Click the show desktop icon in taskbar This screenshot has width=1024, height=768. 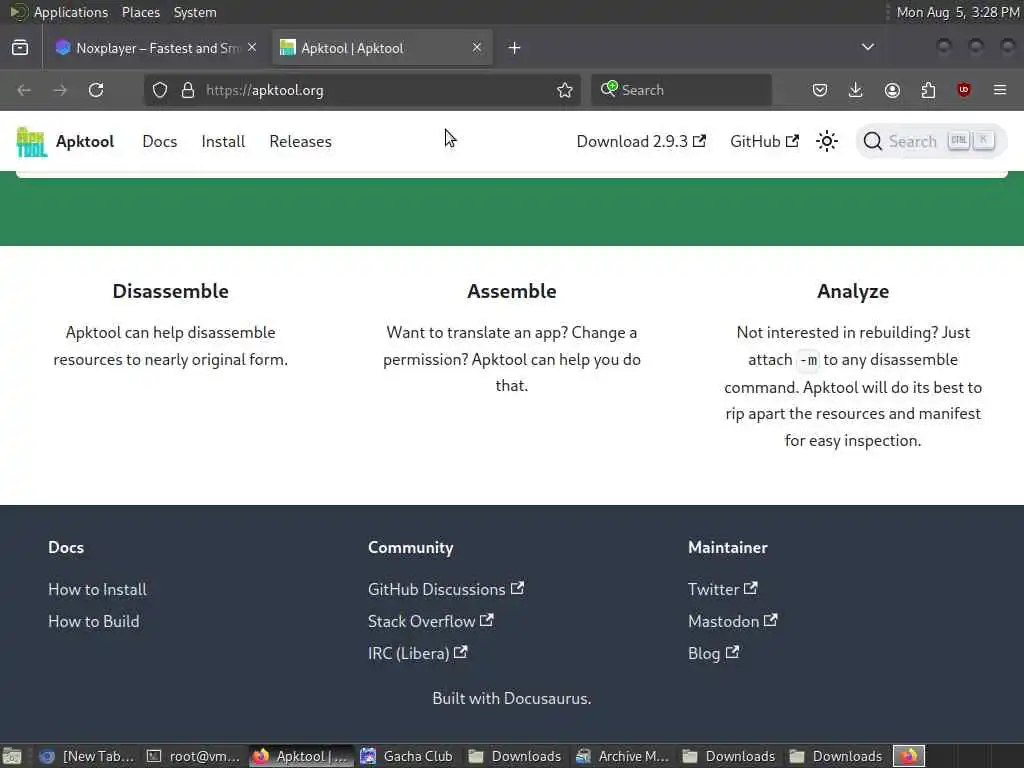click(12, 756)
